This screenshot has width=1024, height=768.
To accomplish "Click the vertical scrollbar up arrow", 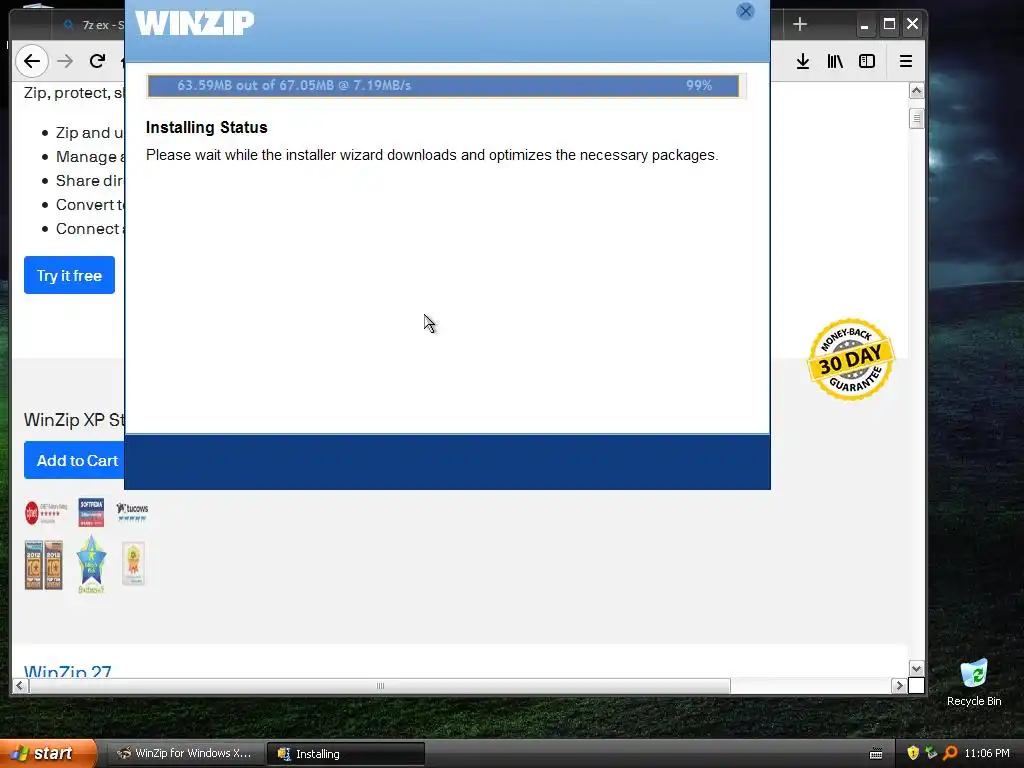I will (x=916, y=91).
